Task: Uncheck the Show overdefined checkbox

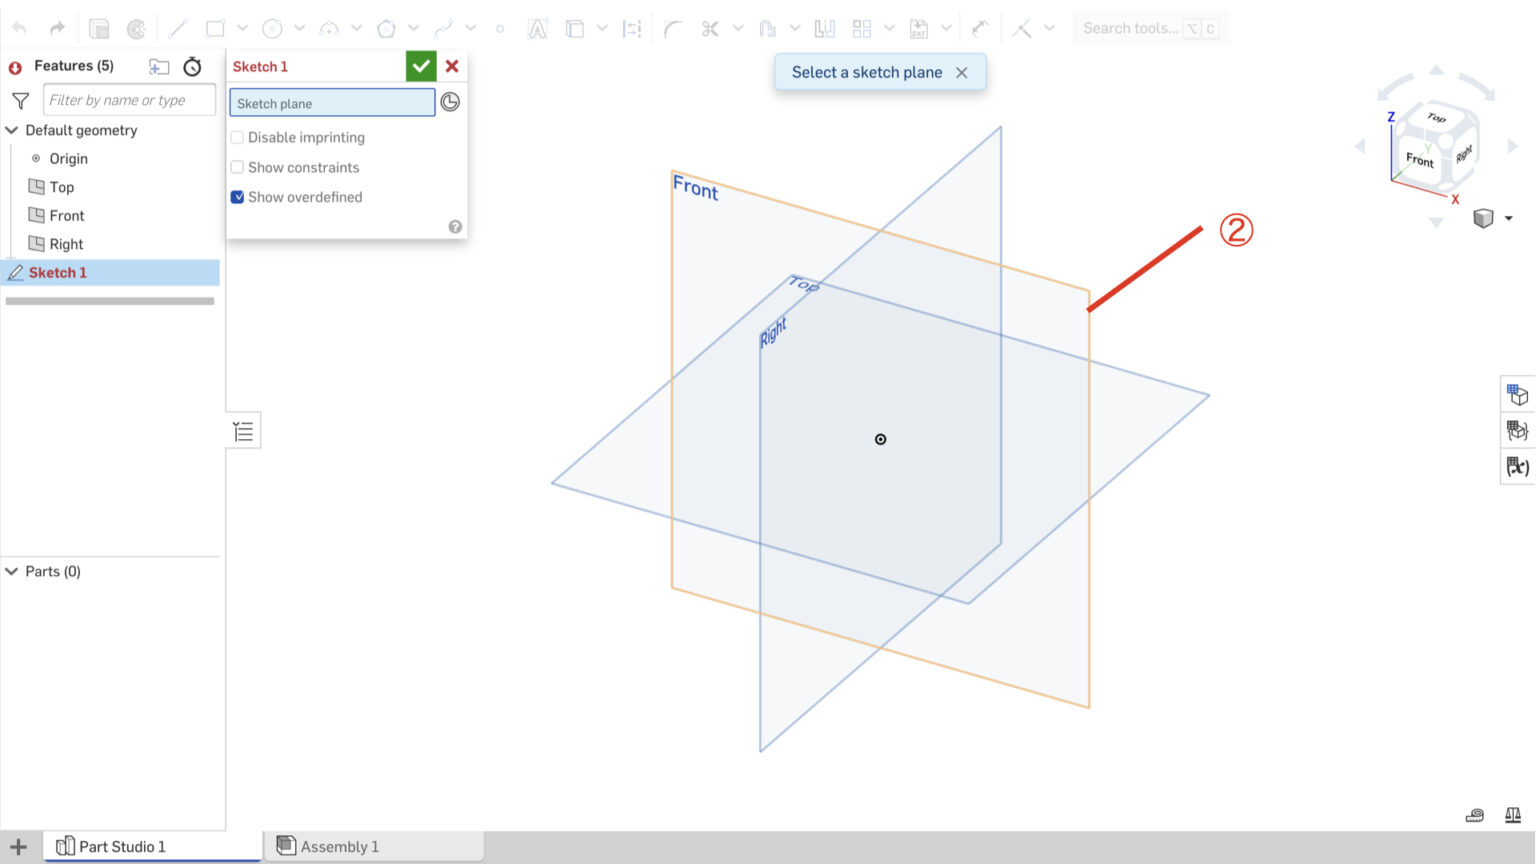Action: 237,197
